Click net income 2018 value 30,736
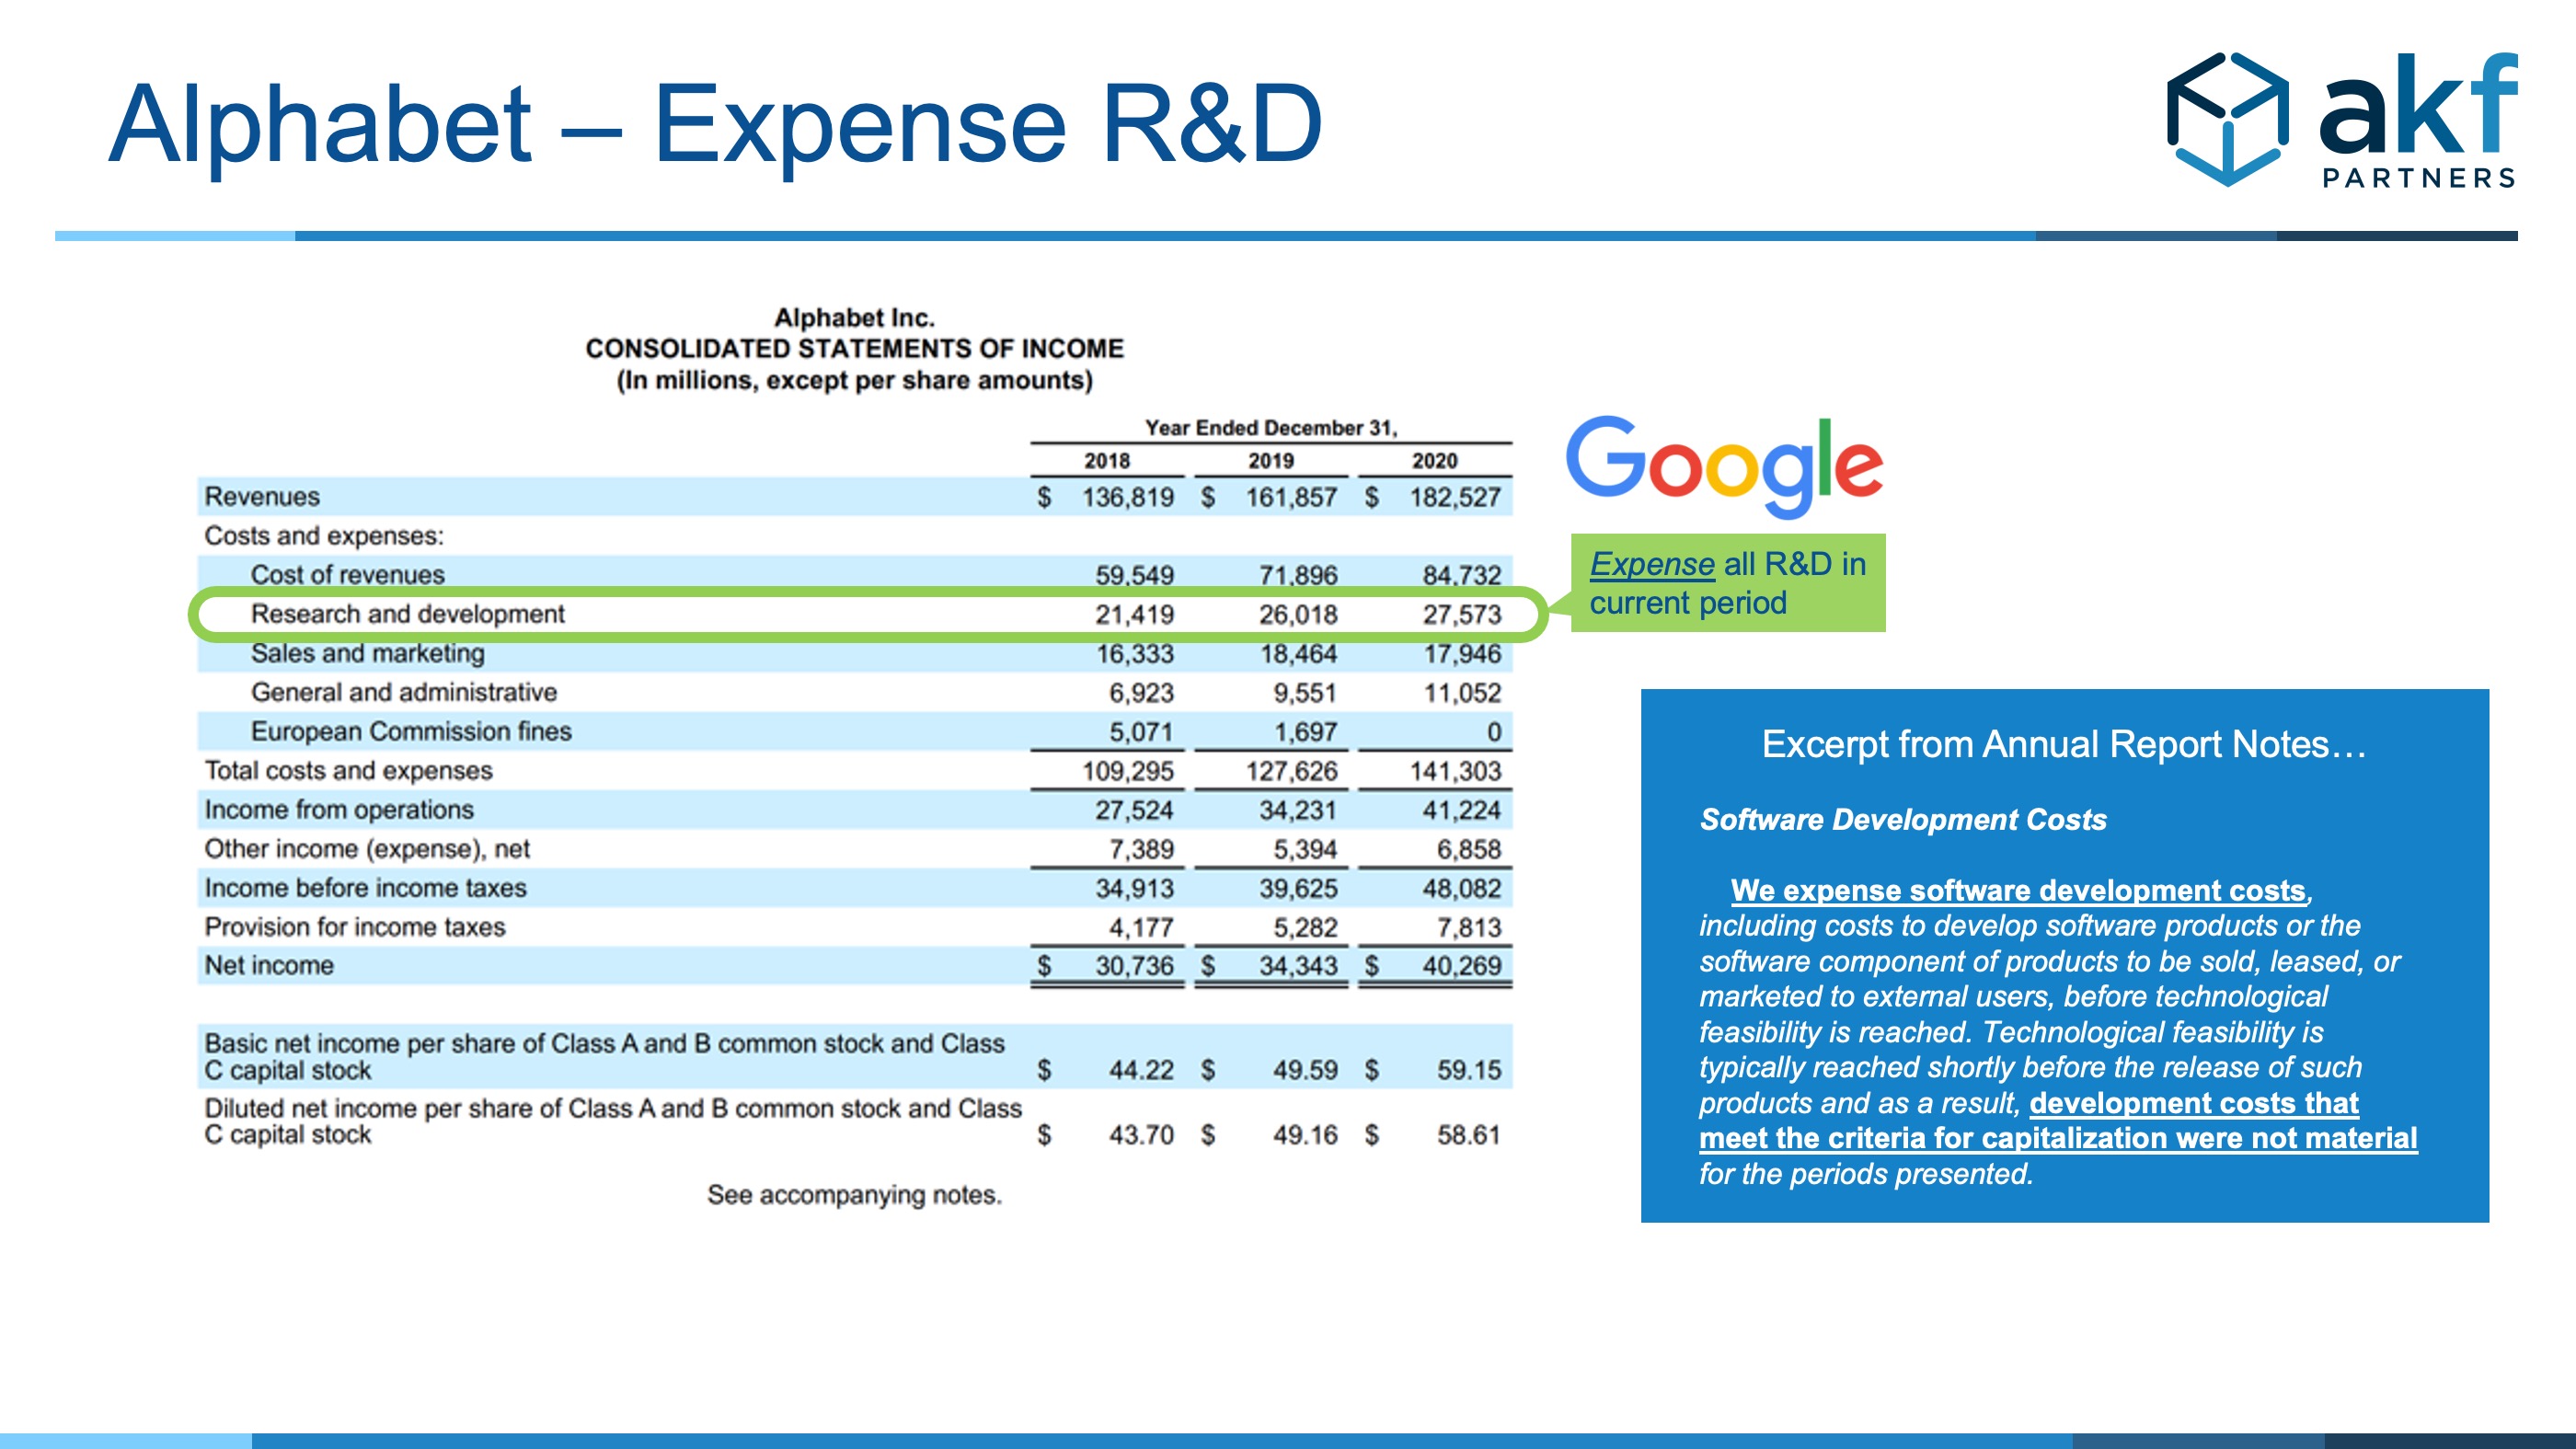 pos(1134,966)
